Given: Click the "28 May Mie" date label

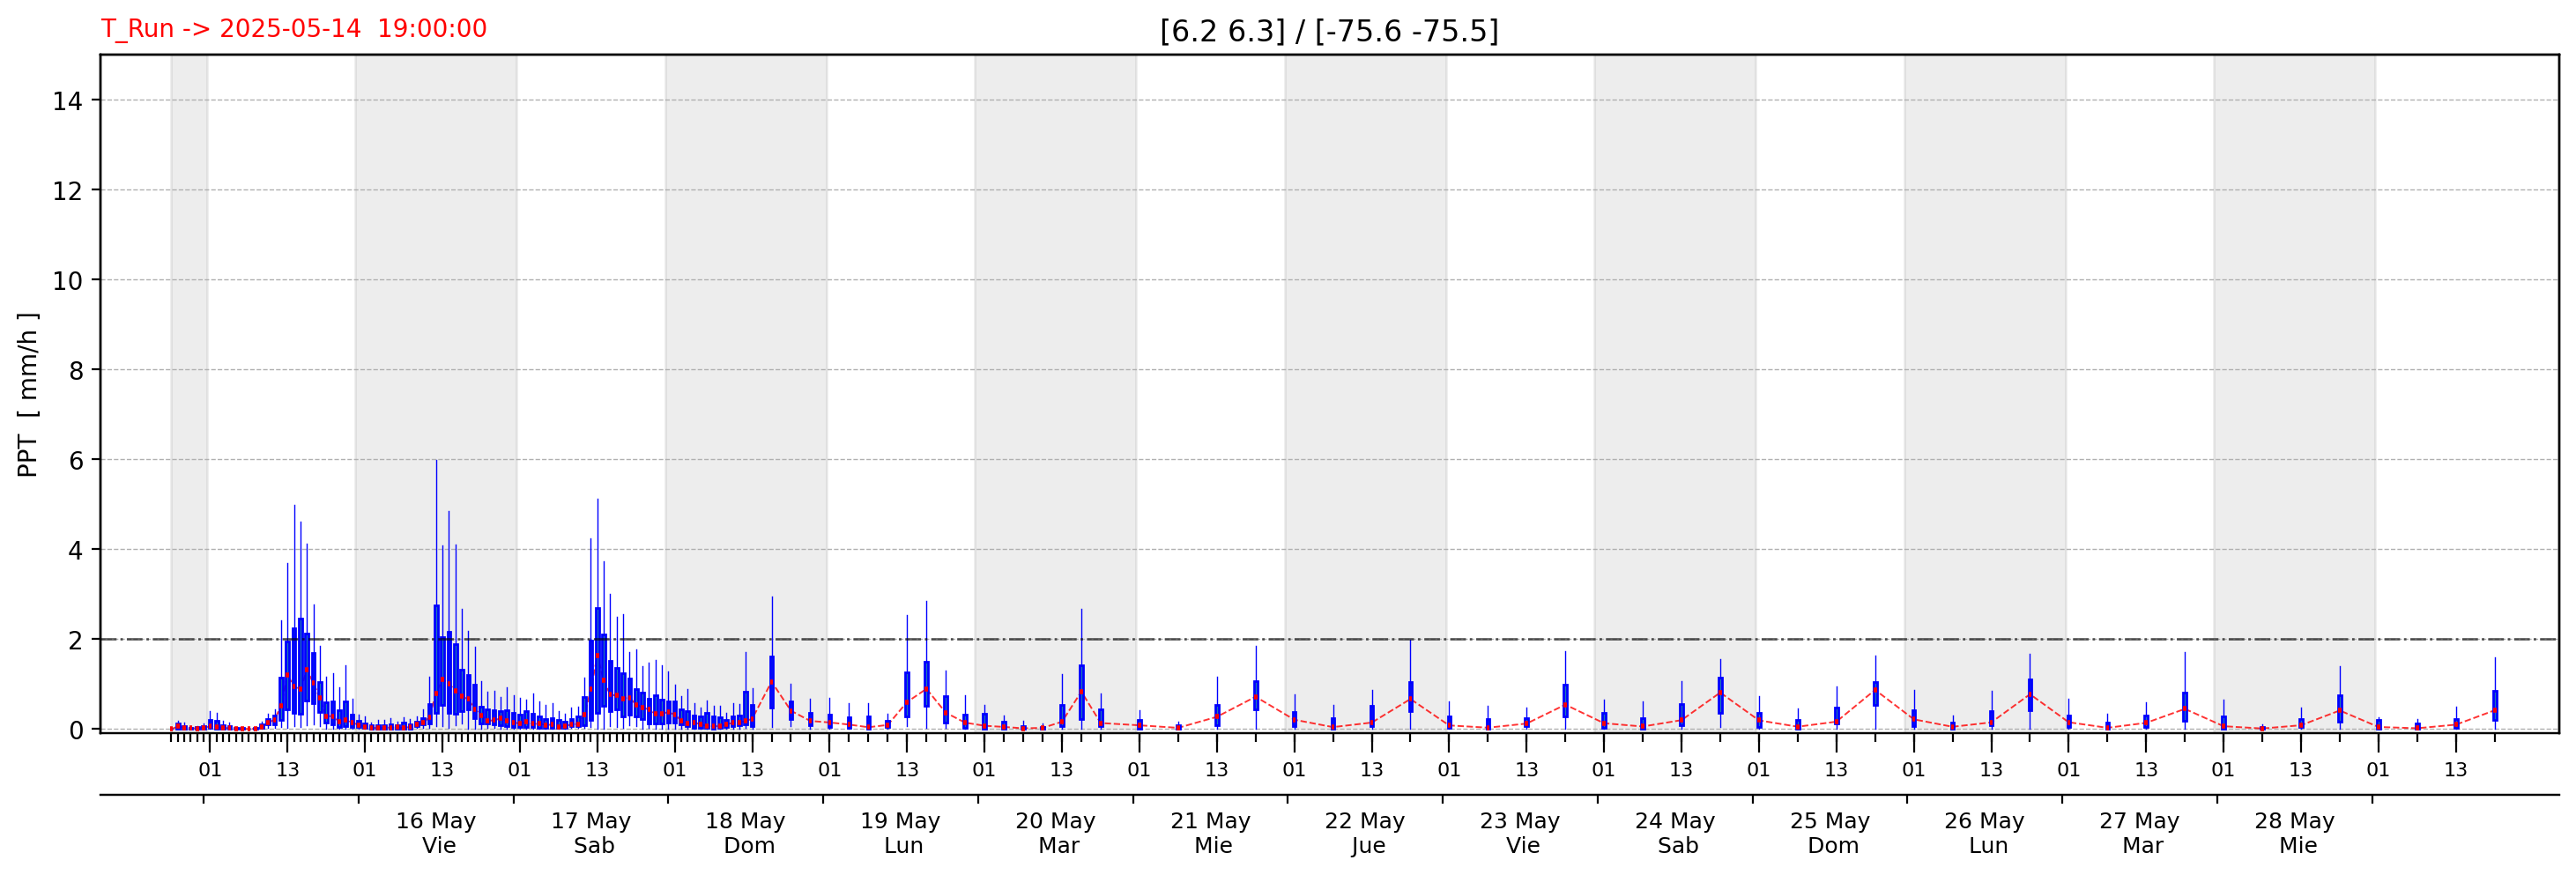Looking at the screenshot, I should 2295,833.
